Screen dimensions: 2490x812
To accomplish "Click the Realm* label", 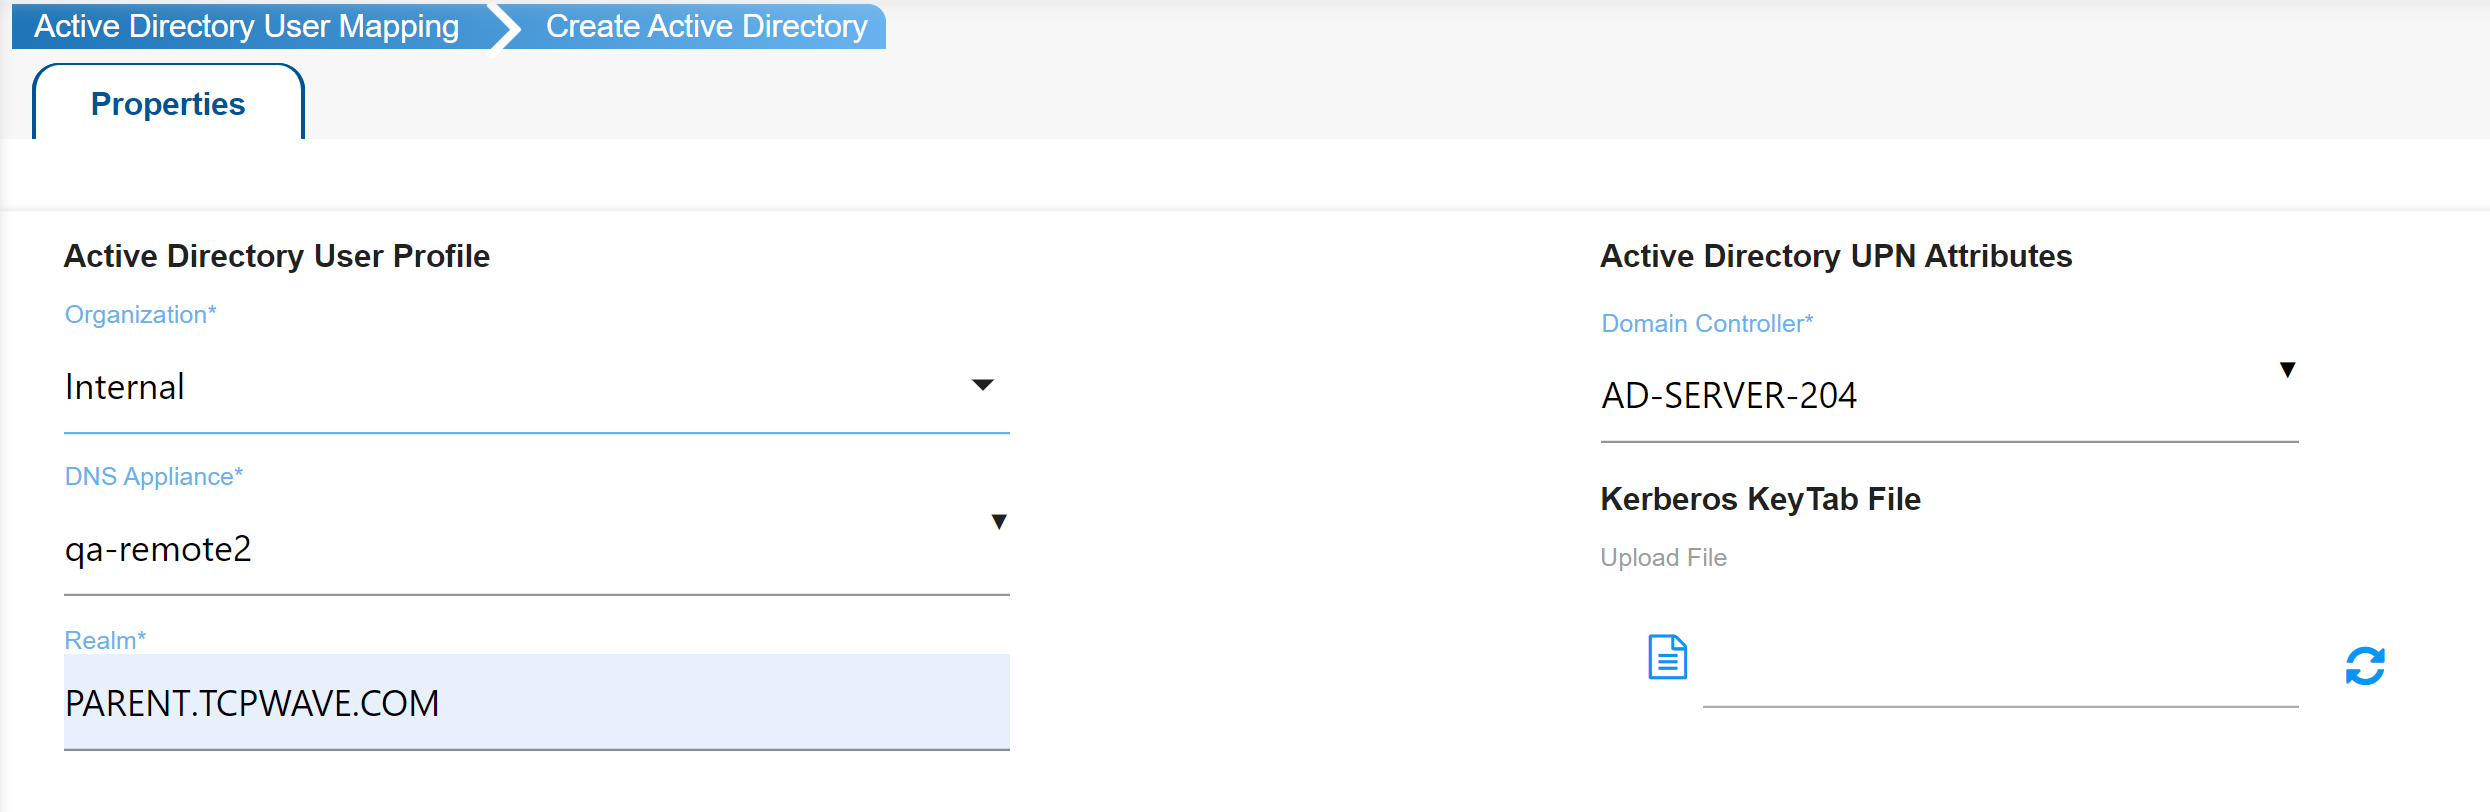I will point(105,641).
